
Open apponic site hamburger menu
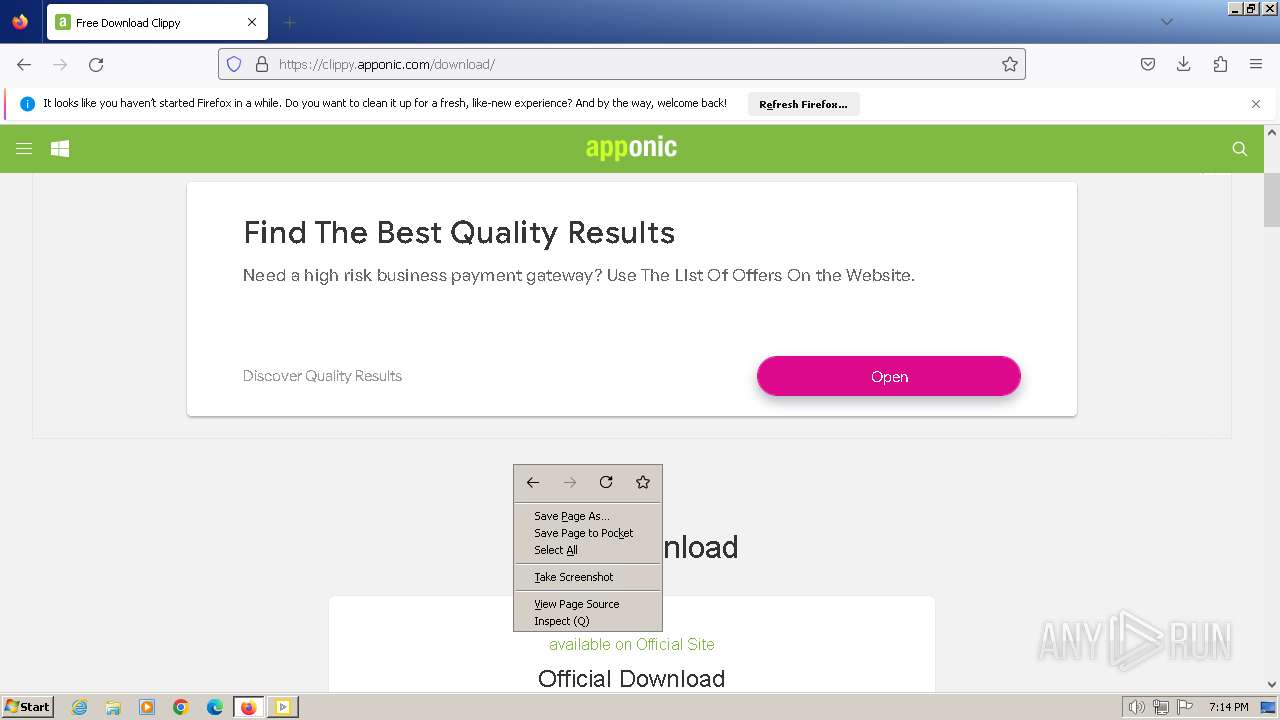point(24,149)
